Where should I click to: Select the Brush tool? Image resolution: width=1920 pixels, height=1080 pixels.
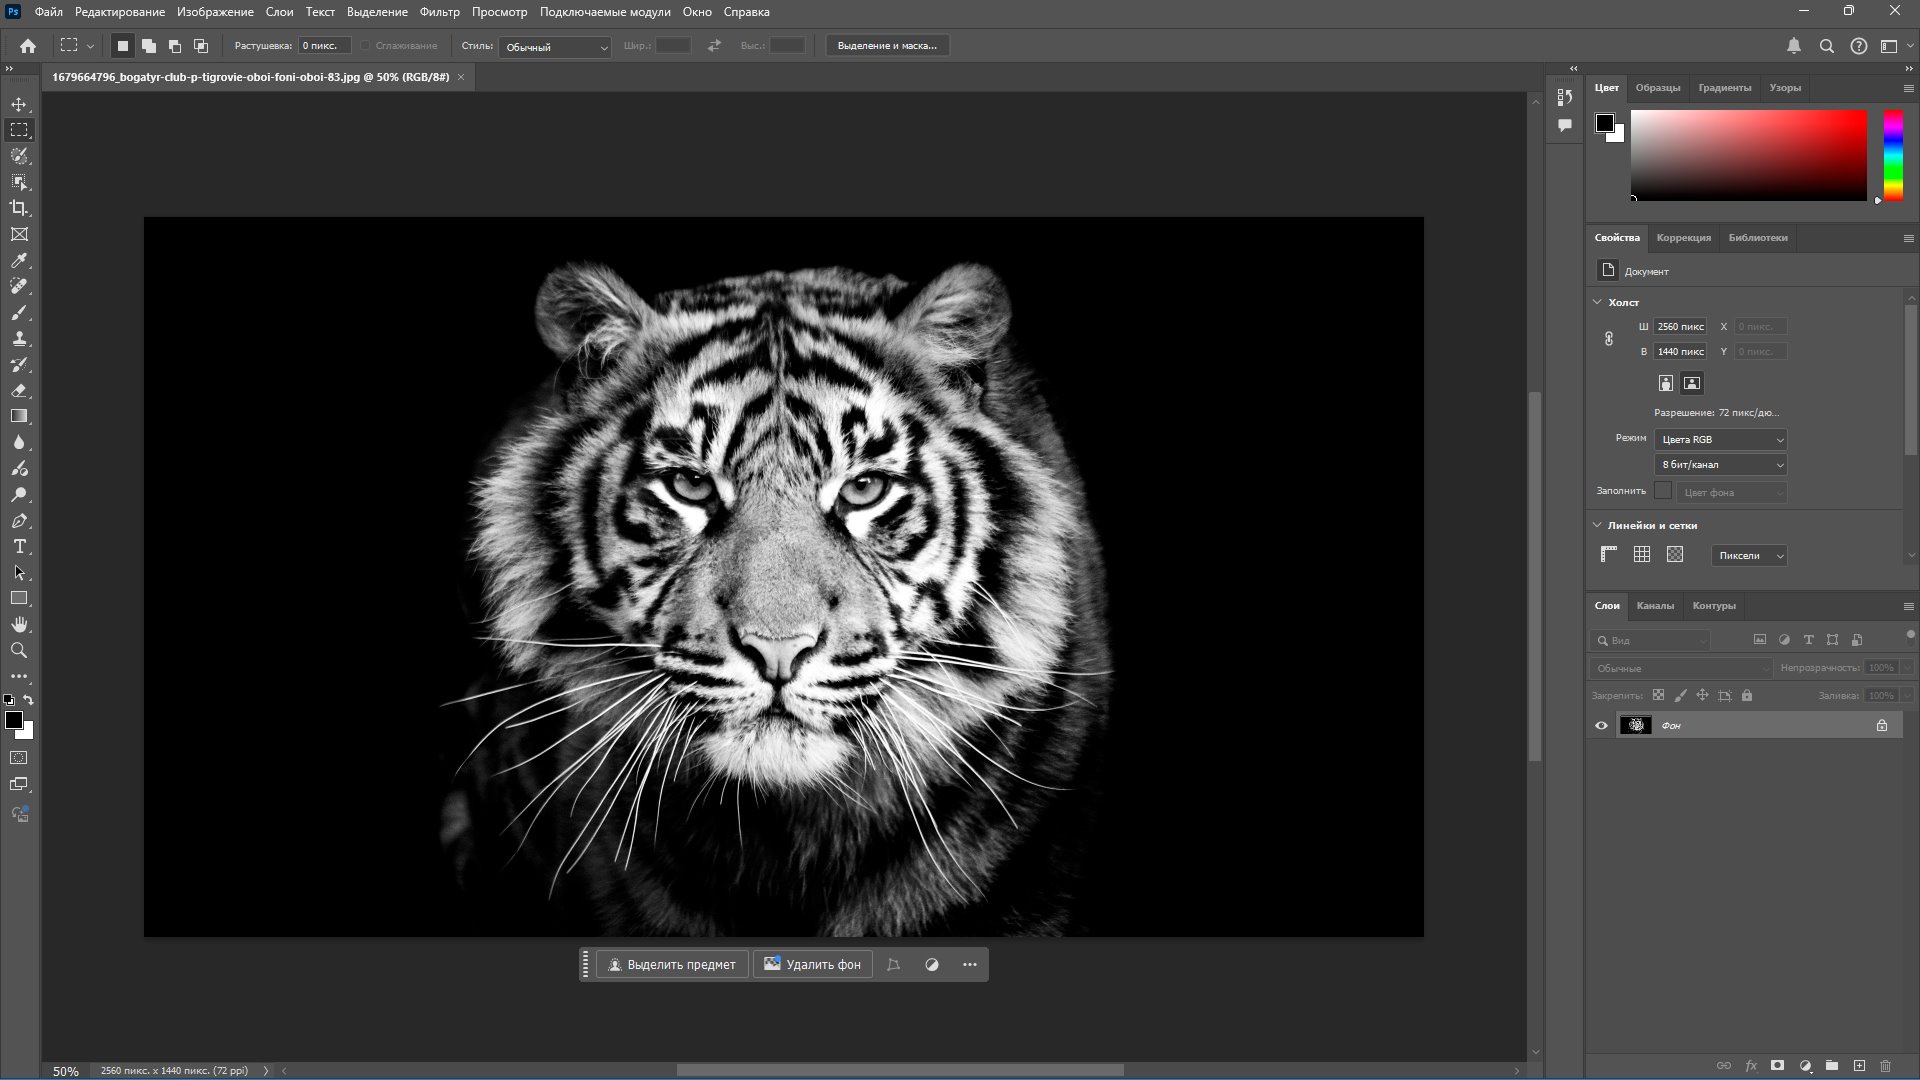pyautogui.click(x=19, y=313)
